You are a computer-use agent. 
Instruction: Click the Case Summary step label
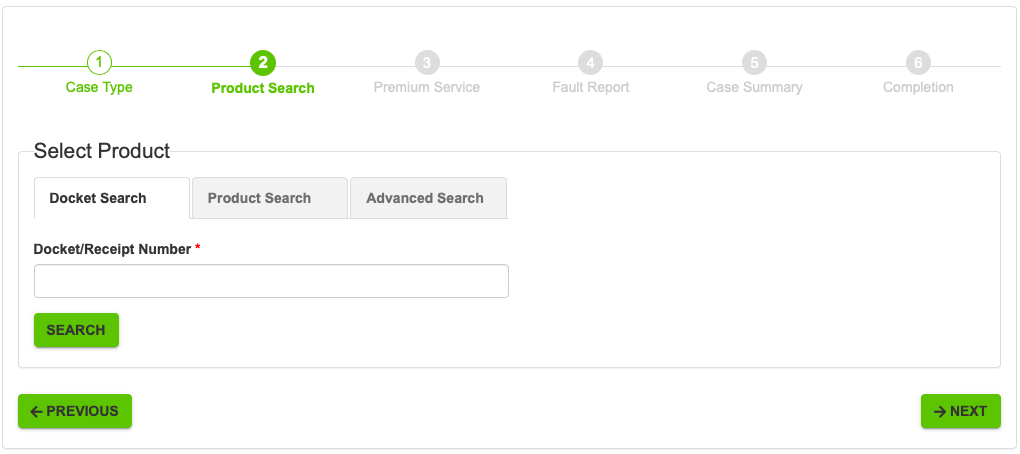755,87
